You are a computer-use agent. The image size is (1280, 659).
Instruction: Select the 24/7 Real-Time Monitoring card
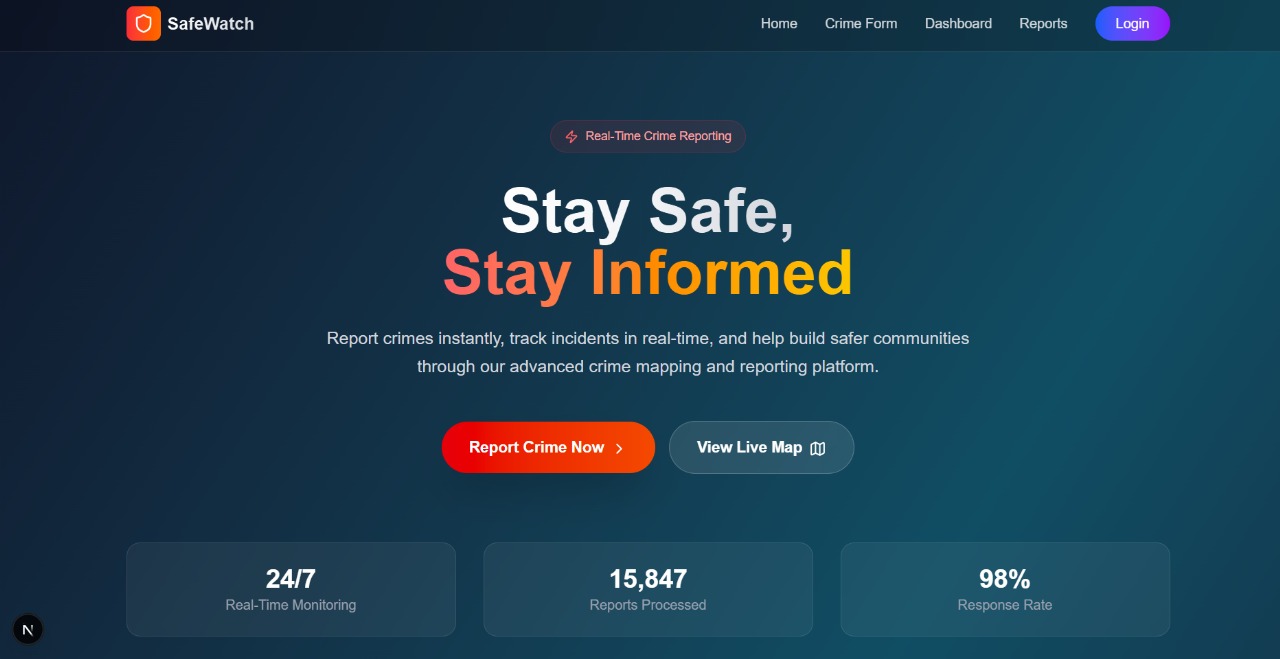[291, 589]
